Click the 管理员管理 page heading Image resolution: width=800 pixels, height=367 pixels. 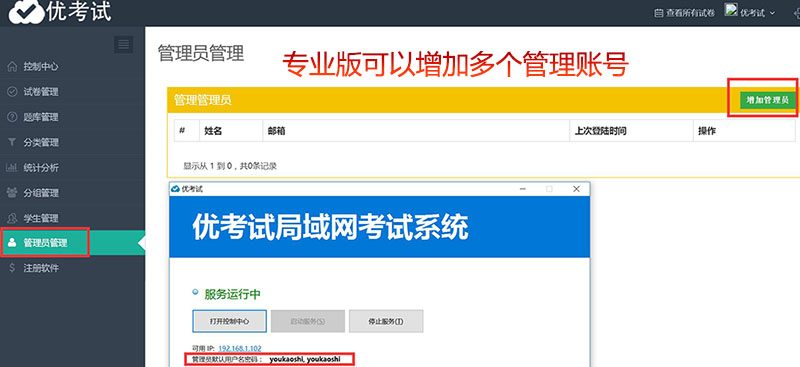pyautogui.click(x=201, y=53)
